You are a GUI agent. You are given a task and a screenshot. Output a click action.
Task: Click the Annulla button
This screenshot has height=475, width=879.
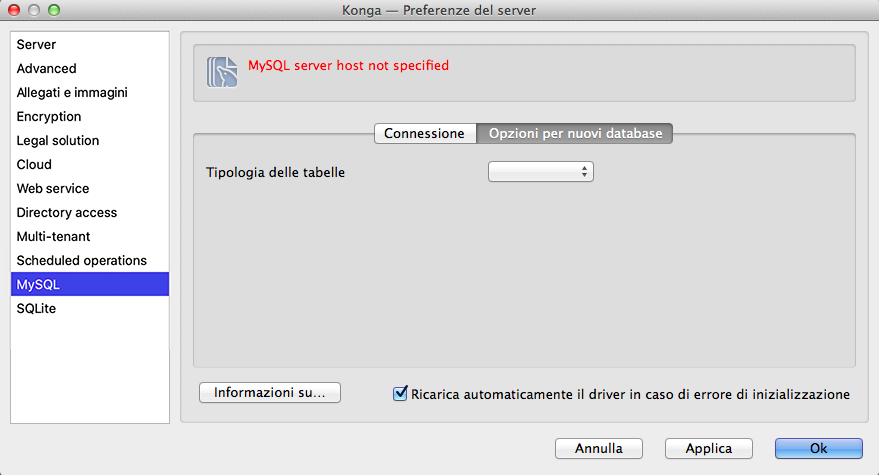598,448
